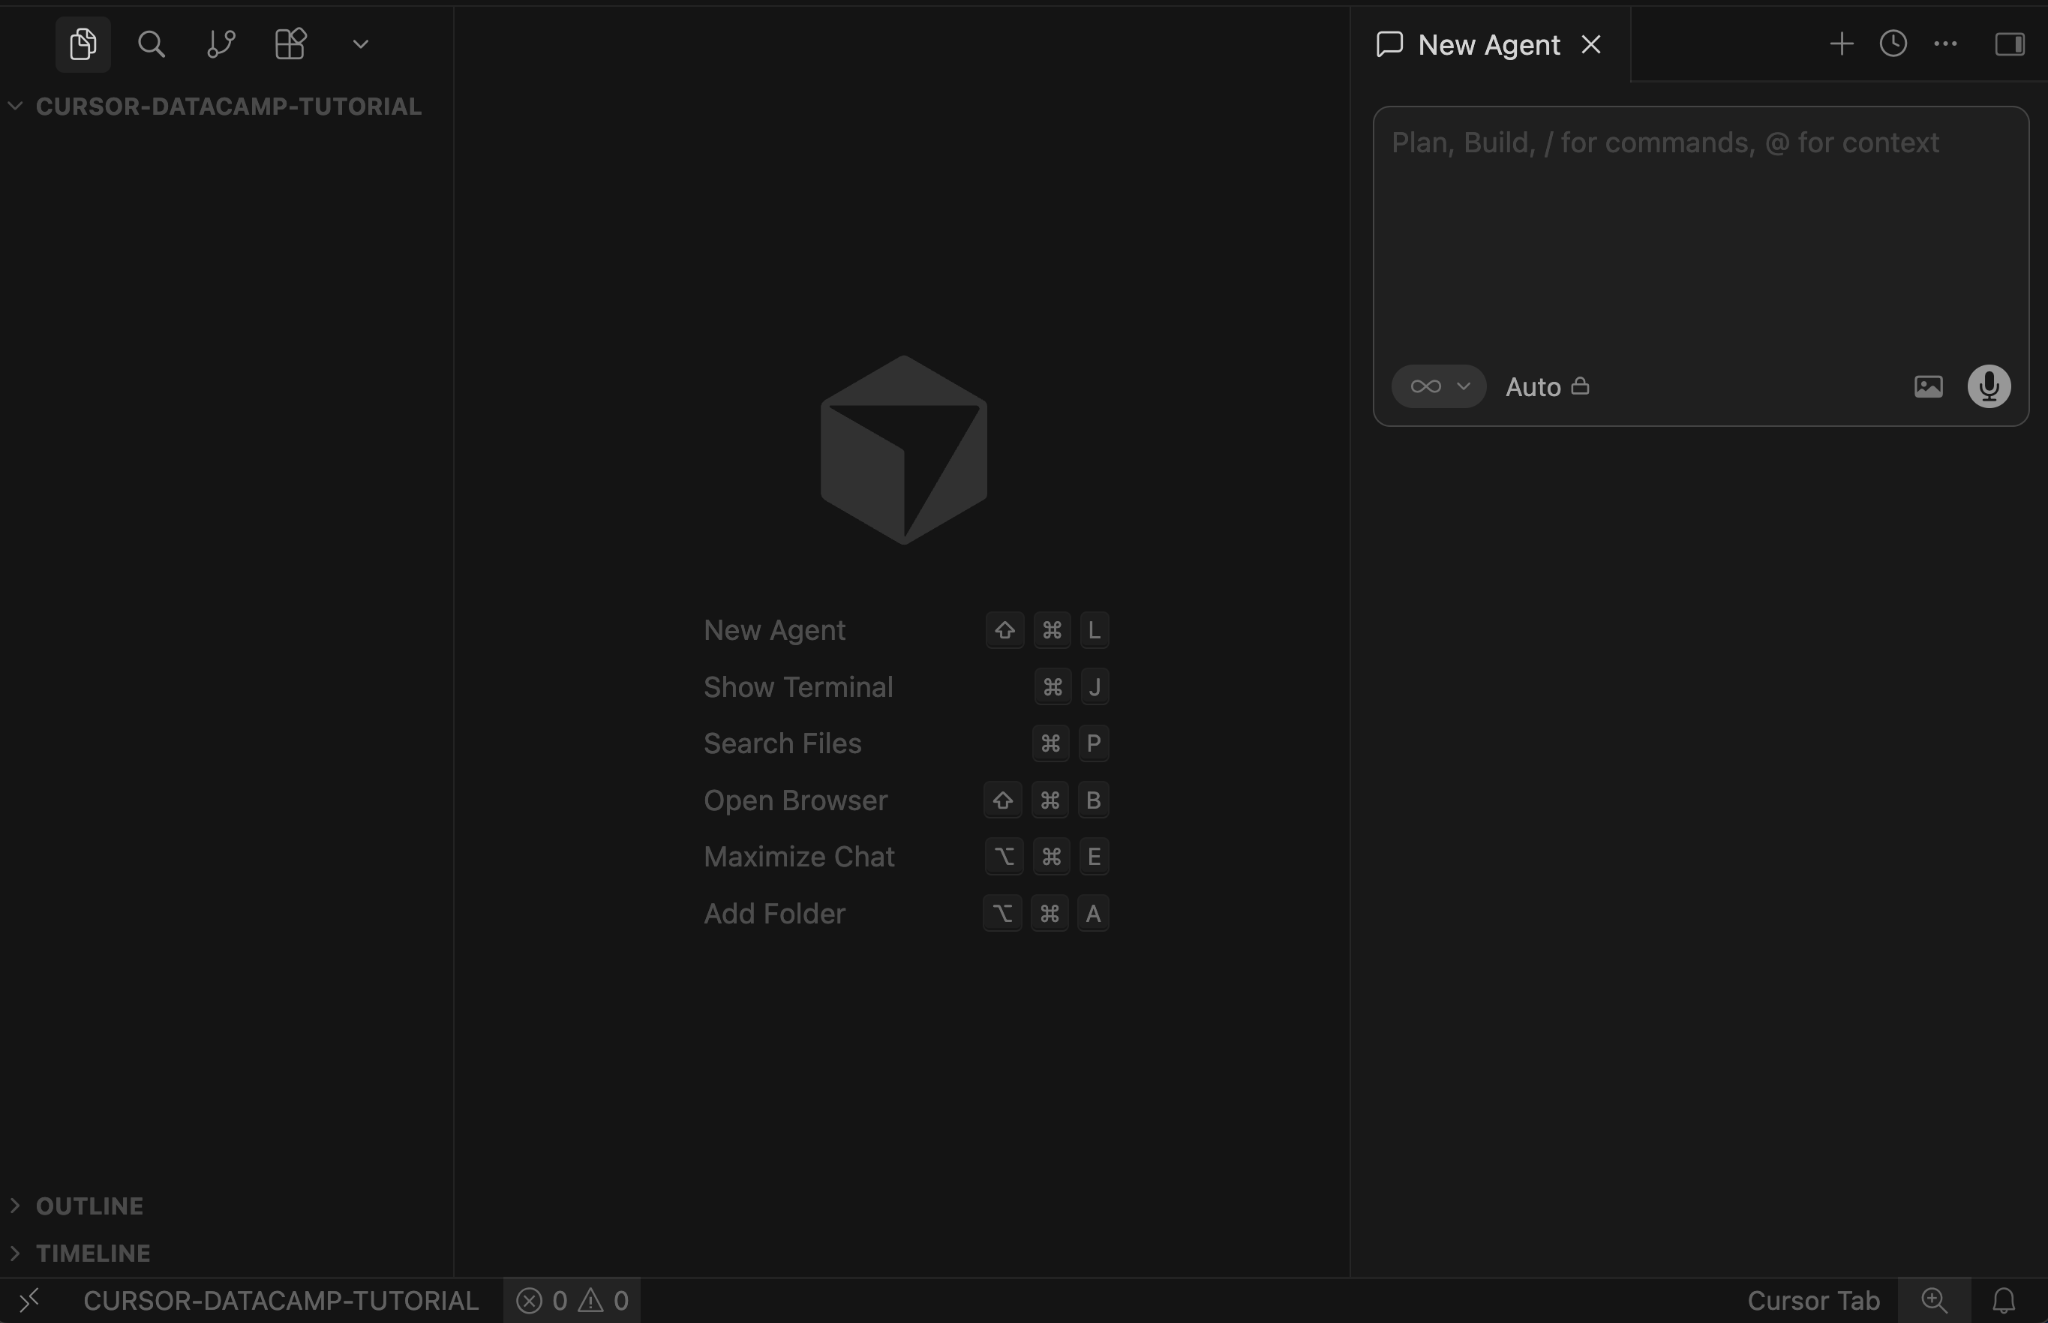The height and width of the screenshot is (1323, 2048).
Task: Click the New Agent shortcut entry
Action: (774, 630)
